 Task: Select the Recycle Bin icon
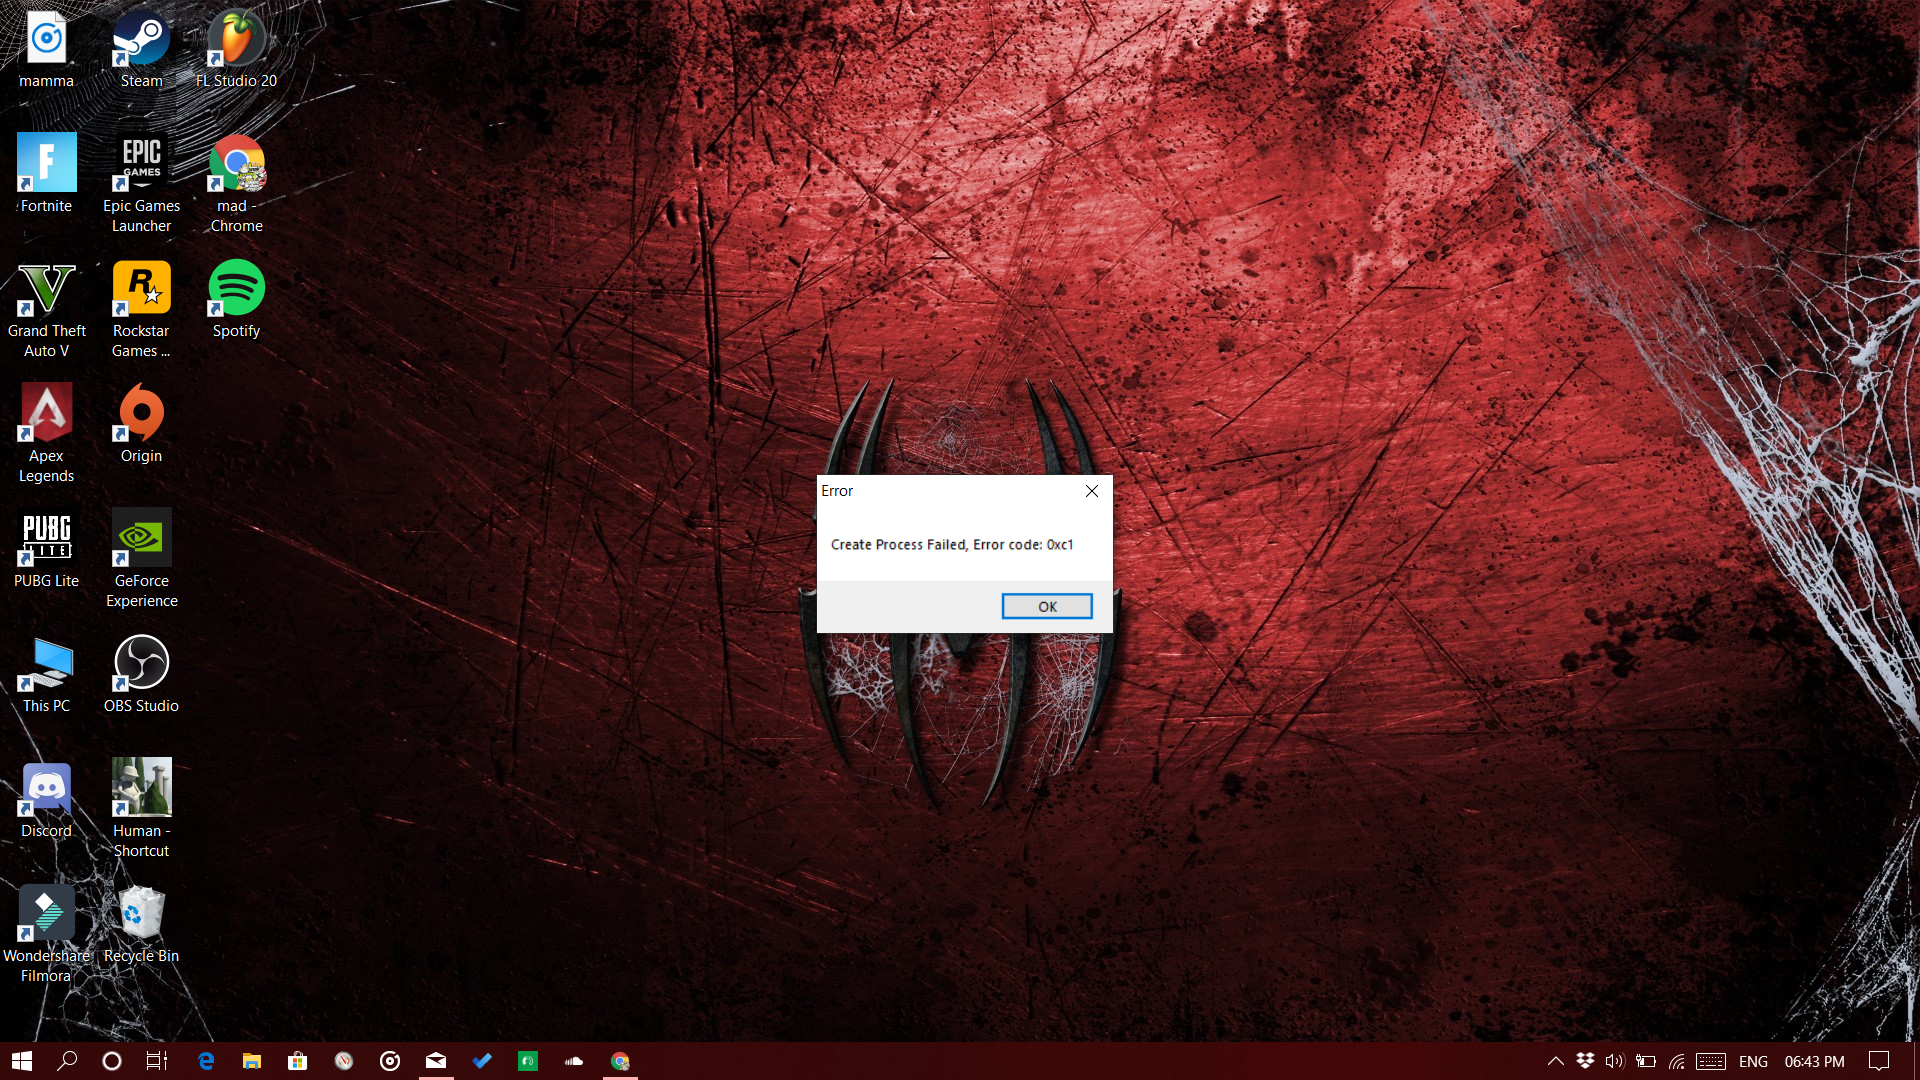pyautogui.click(x=141, y=925)
